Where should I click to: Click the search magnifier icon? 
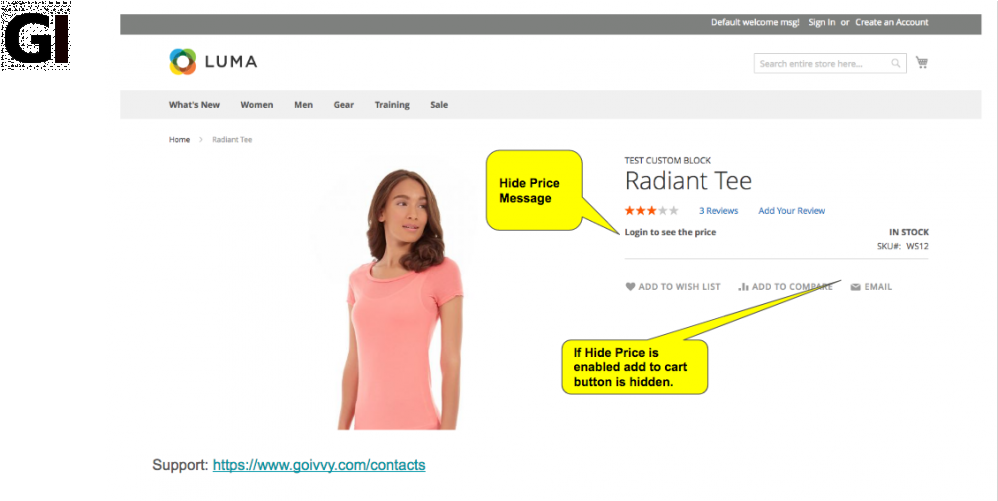896,64
